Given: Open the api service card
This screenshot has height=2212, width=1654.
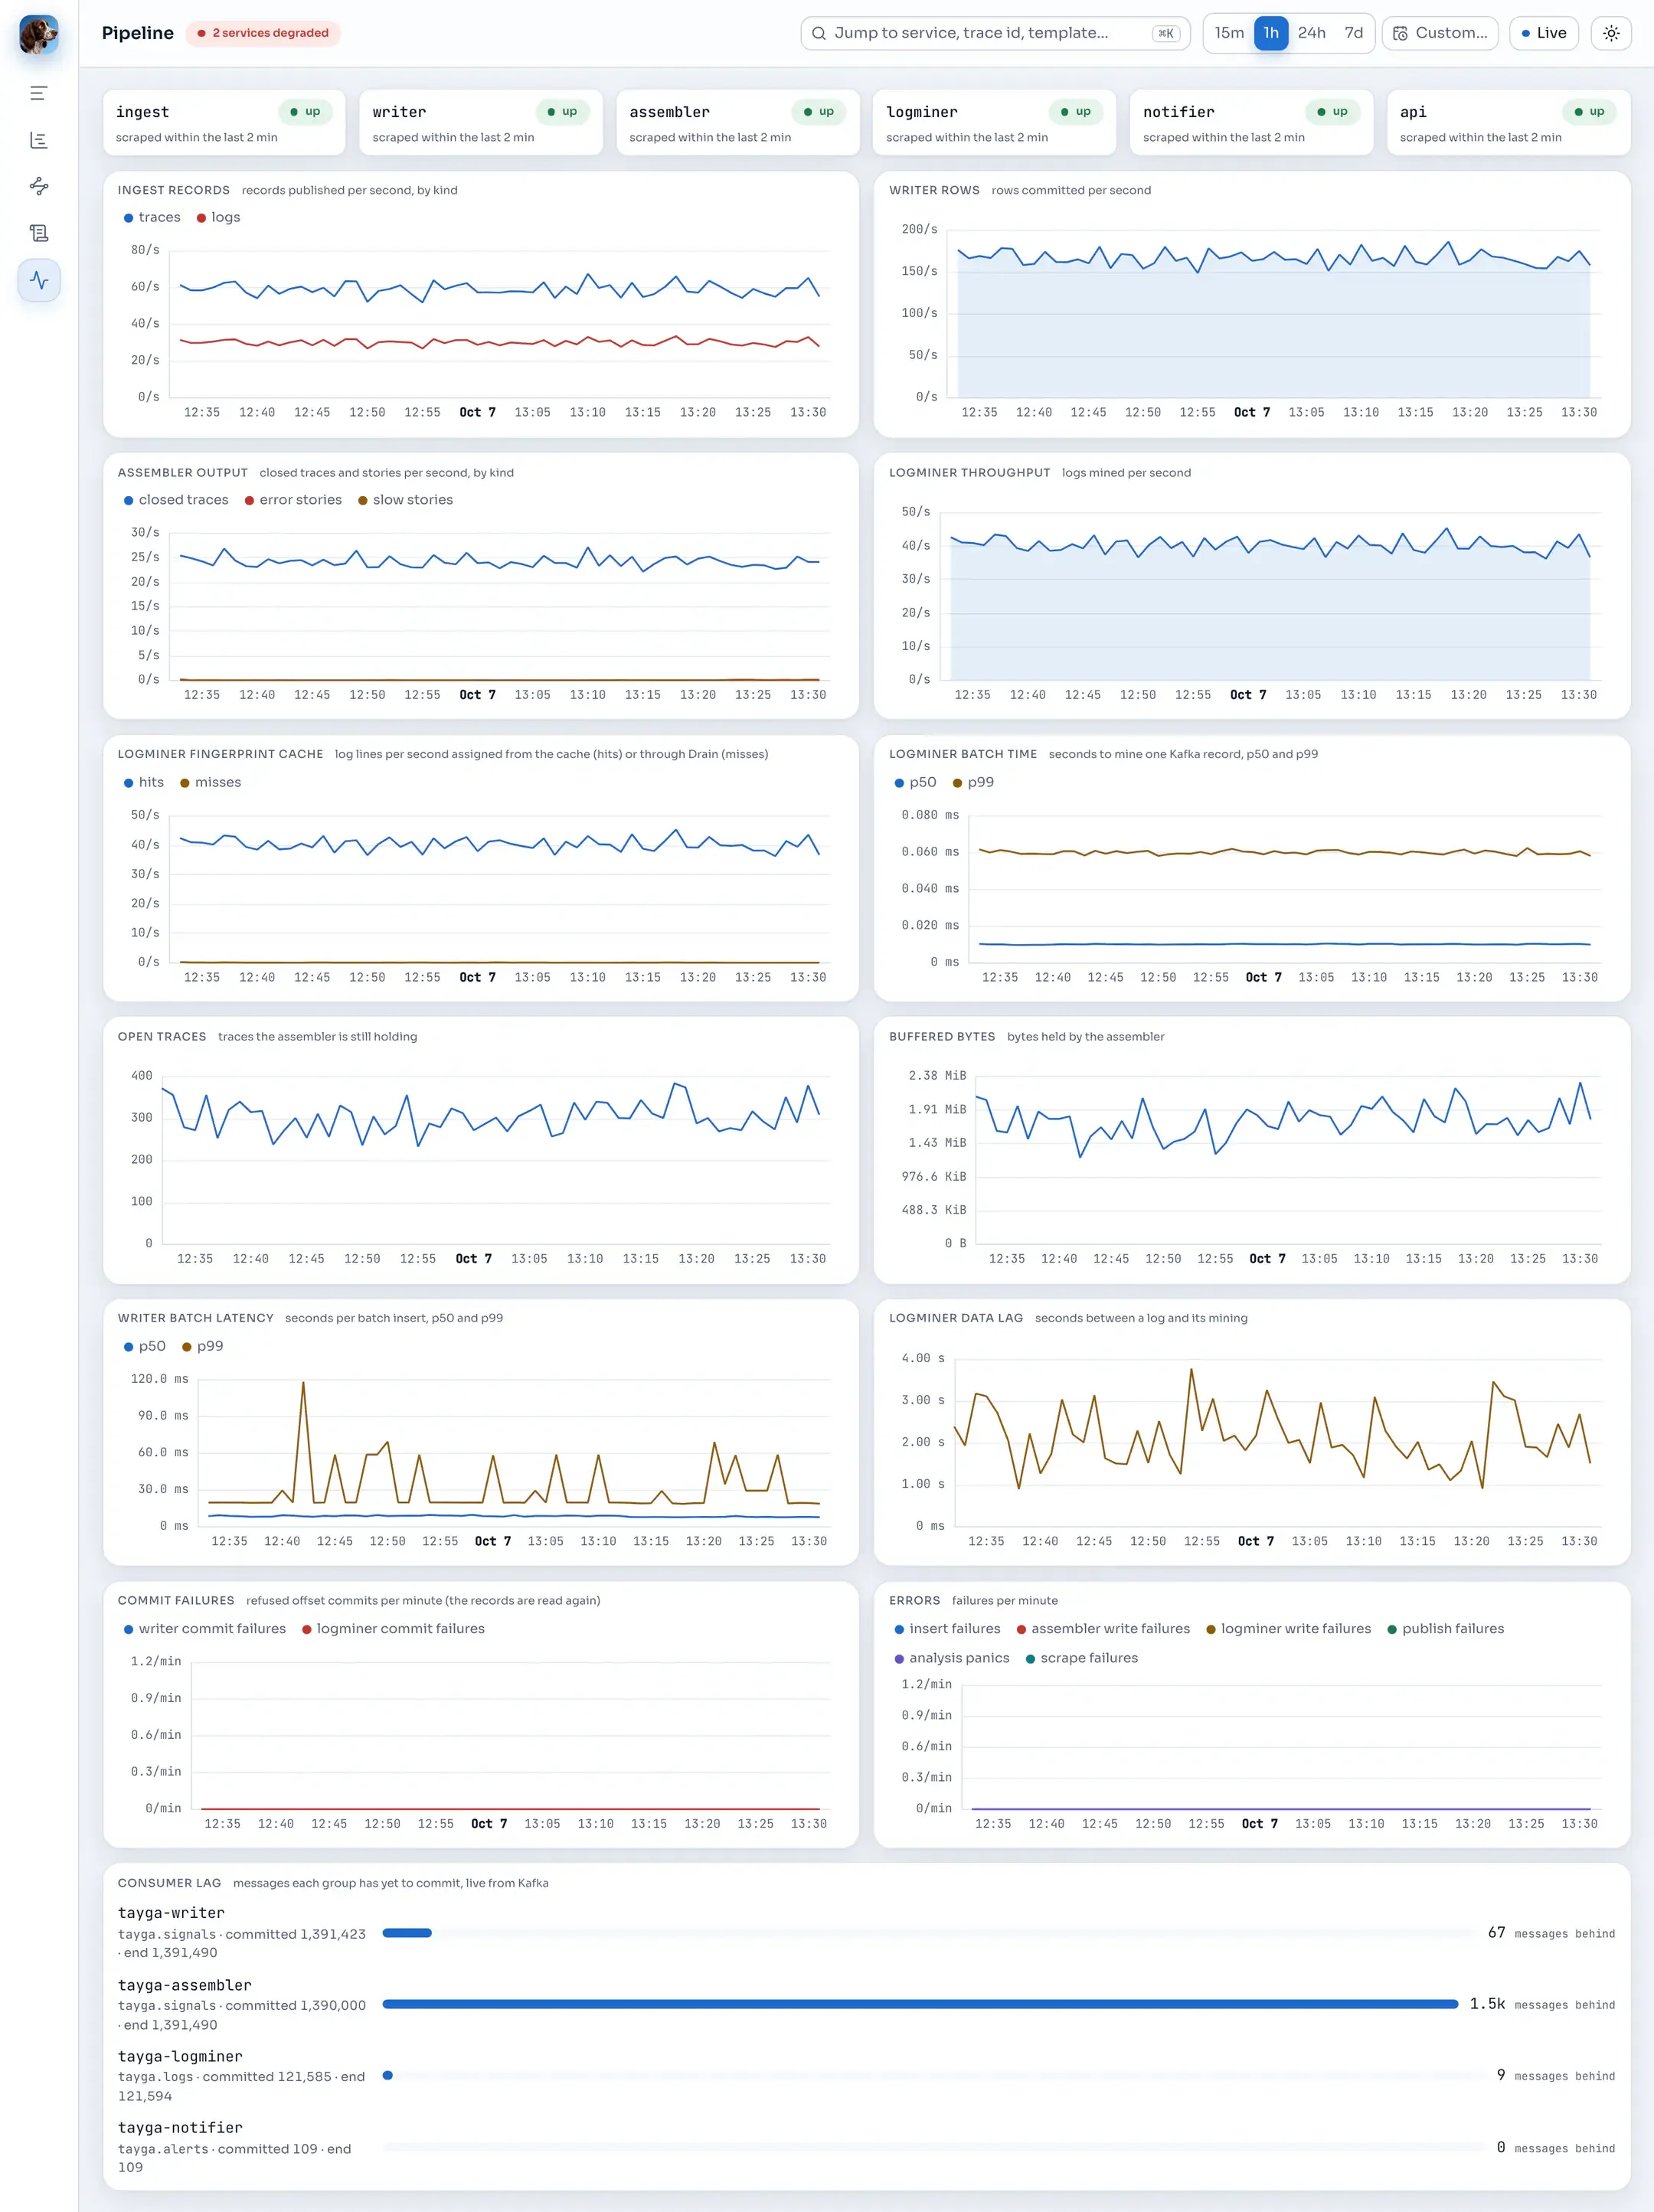Looking at the screenshot, I should 1509,123.
